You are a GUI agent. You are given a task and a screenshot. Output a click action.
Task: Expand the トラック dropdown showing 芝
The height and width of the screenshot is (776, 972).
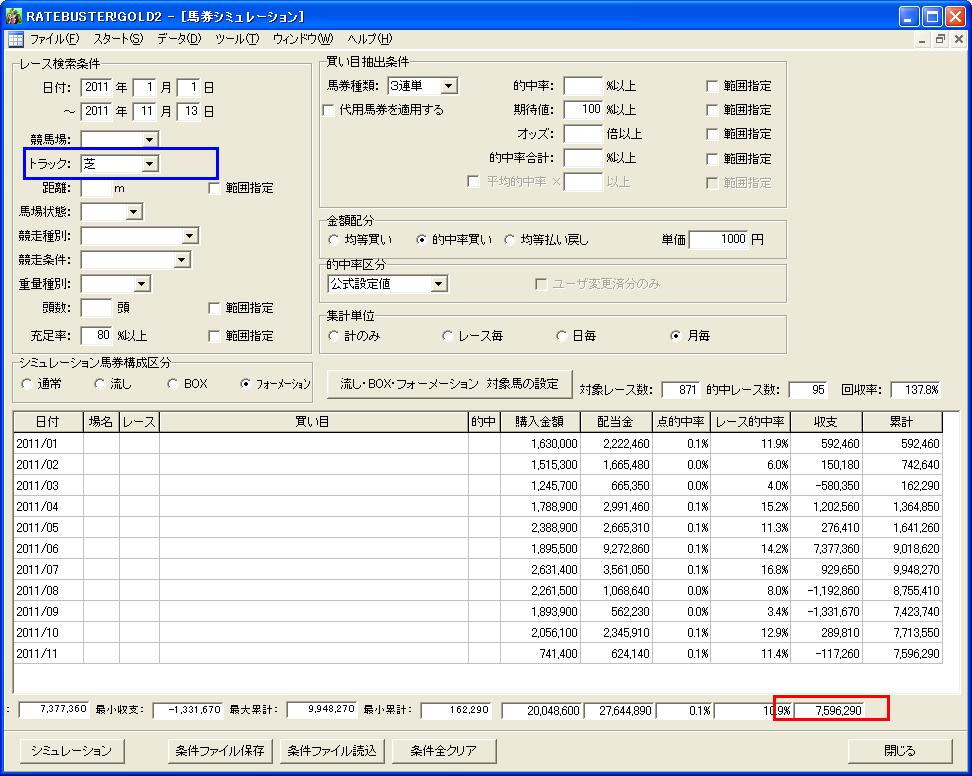click(149, 164)
